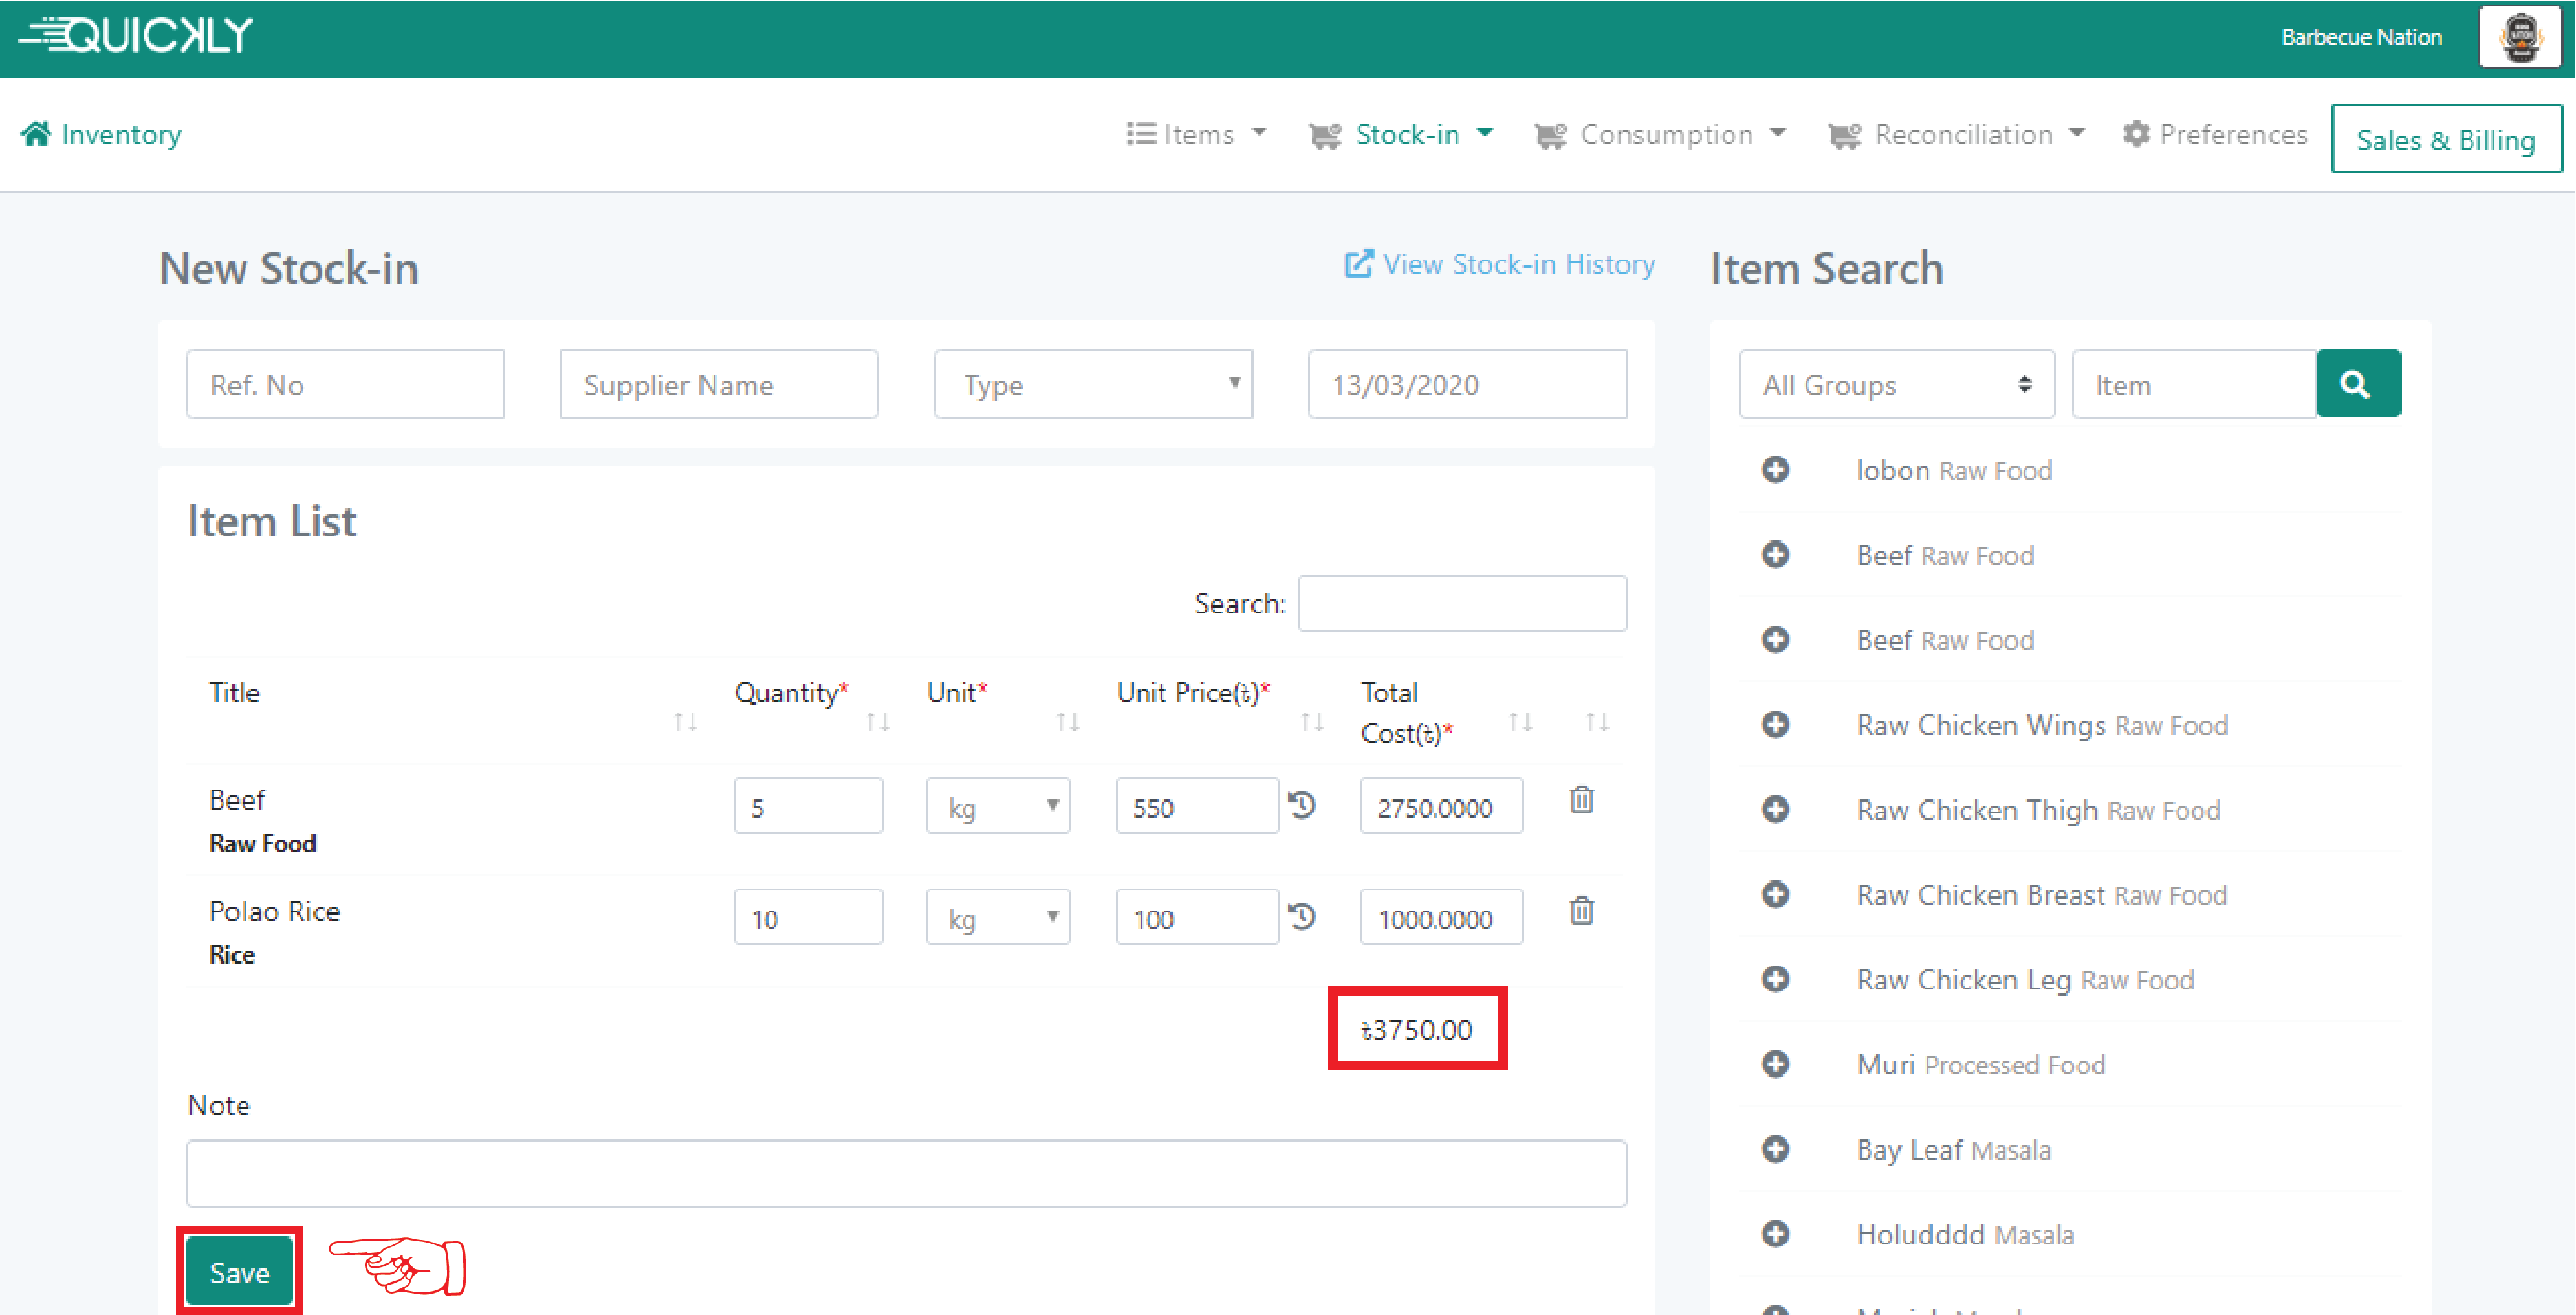This screenshot has width=2576, height=1315.
Task: Click the history icon next to Polao Rice's price
Action: point(1302,915)
